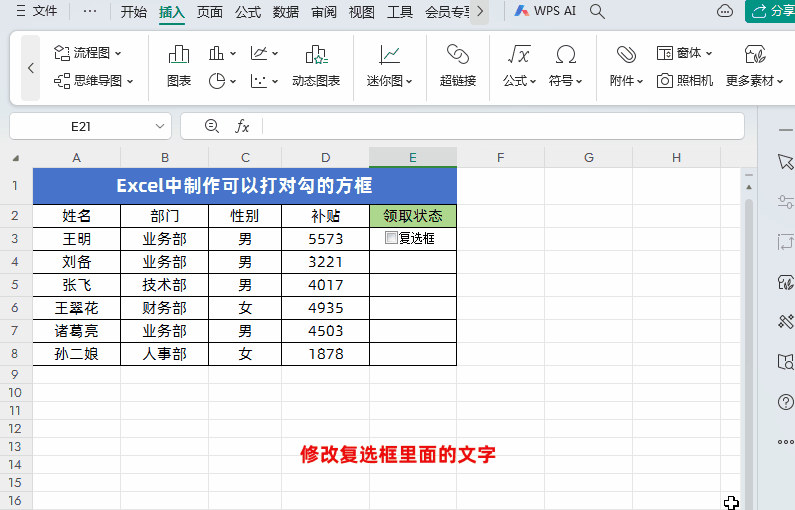Image resolution: width=795 pixels, height=510 pixels.
Task: Click the zoom magnifier in formula bar
Action: point(211,126)
